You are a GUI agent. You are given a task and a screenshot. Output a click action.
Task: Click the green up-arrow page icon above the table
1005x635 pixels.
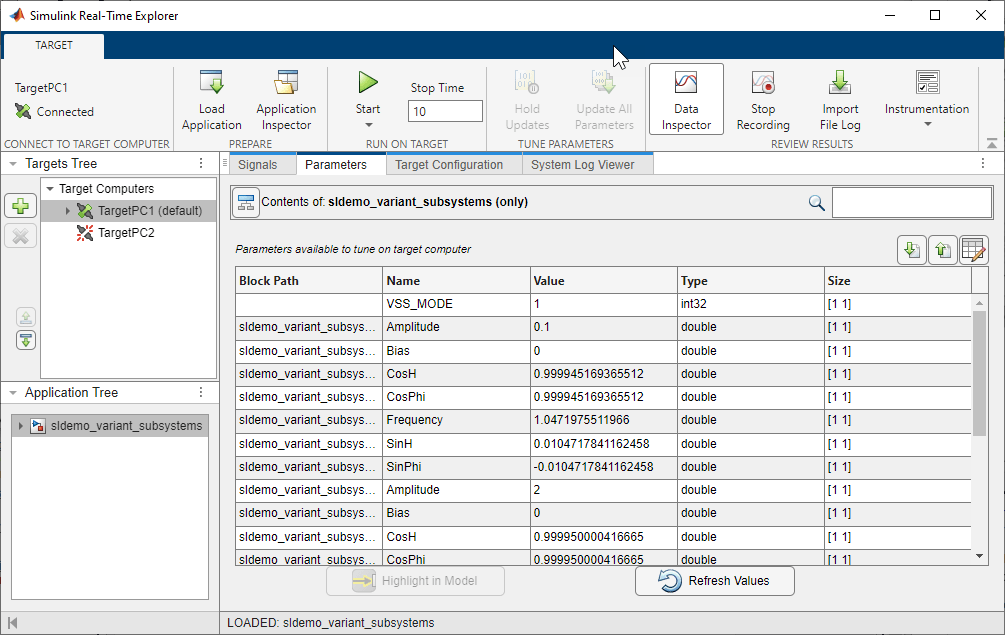[942, 250]
